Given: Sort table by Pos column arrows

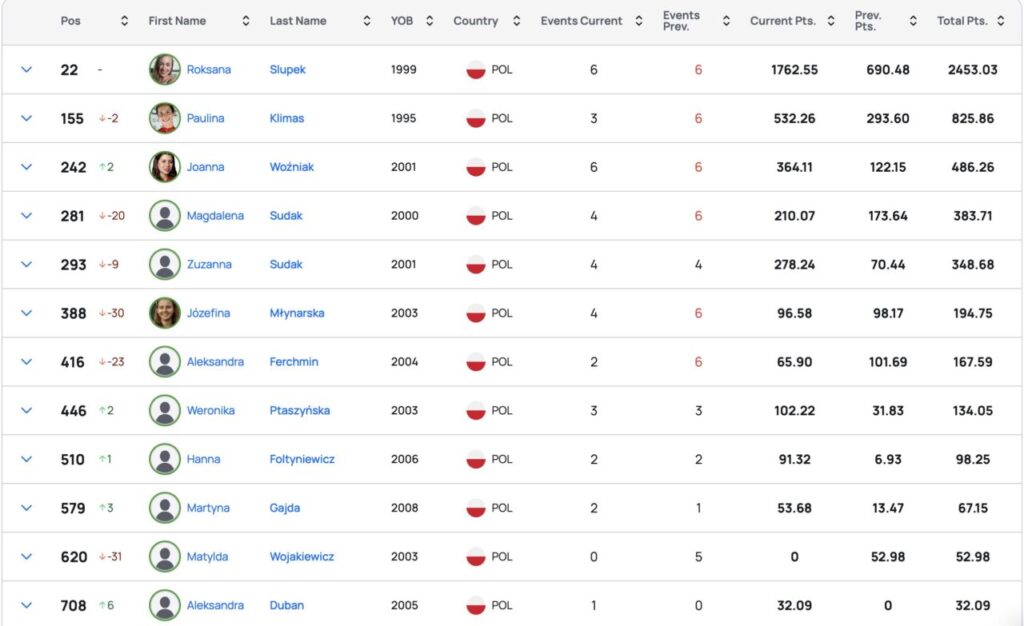Looking at the screenshot, I should [124, 21].
